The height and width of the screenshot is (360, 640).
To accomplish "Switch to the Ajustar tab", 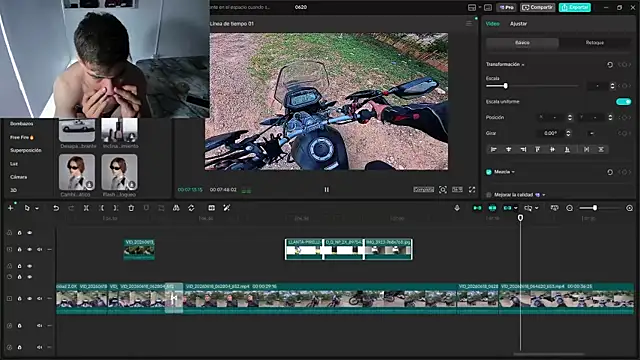I will click(x=518, y=24).
